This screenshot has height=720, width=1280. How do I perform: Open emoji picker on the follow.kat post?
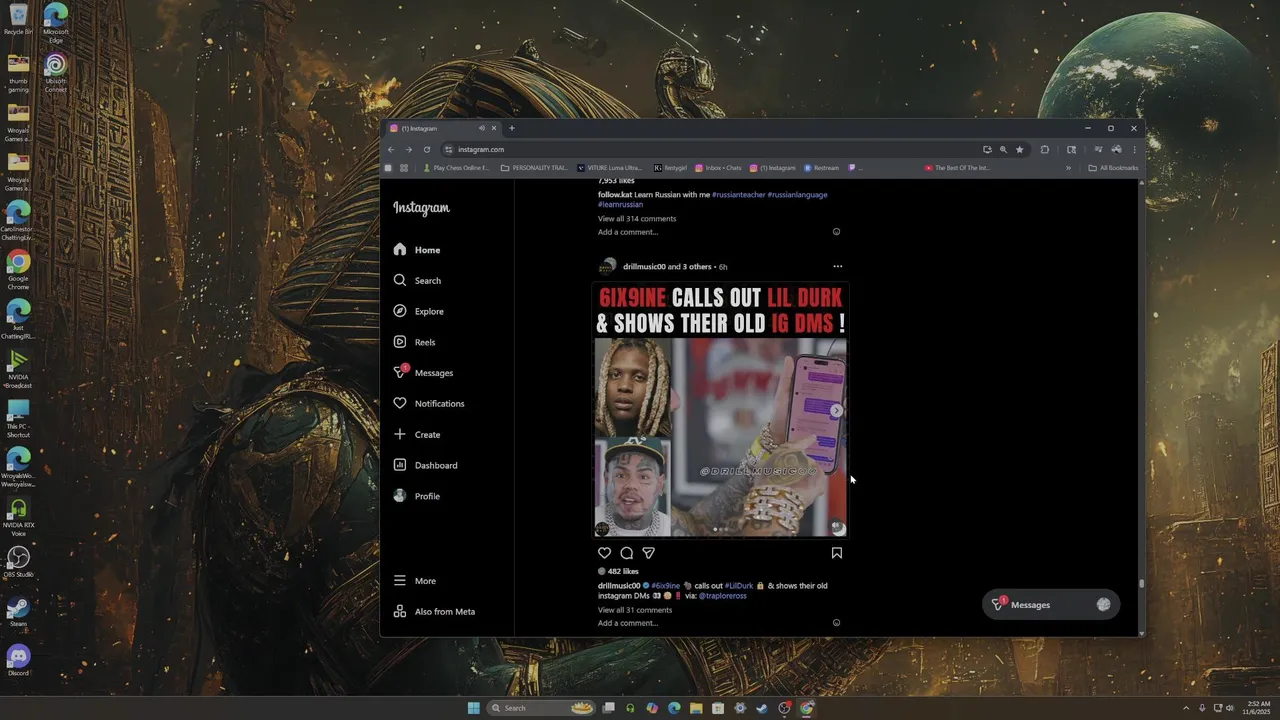tap(837, 232)
